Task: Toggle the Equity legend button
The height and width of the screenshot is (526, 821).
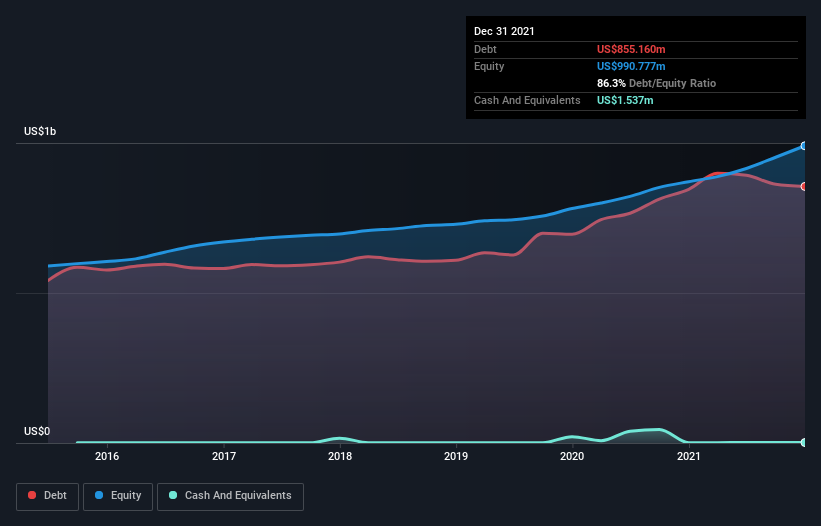Action: click(x=118, y=496)
